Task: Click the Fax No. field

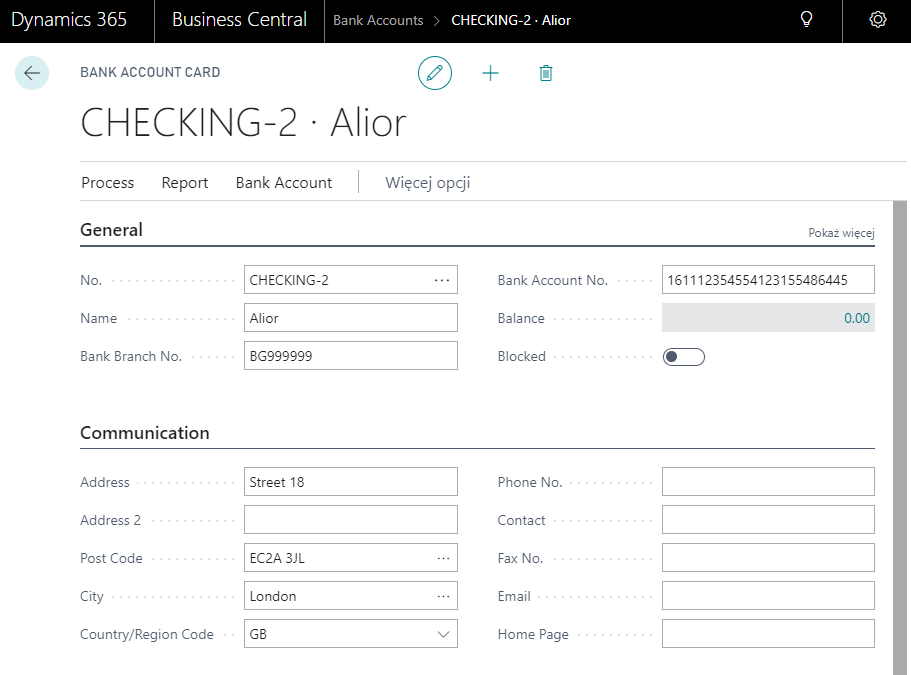Action: coord(768,558)
